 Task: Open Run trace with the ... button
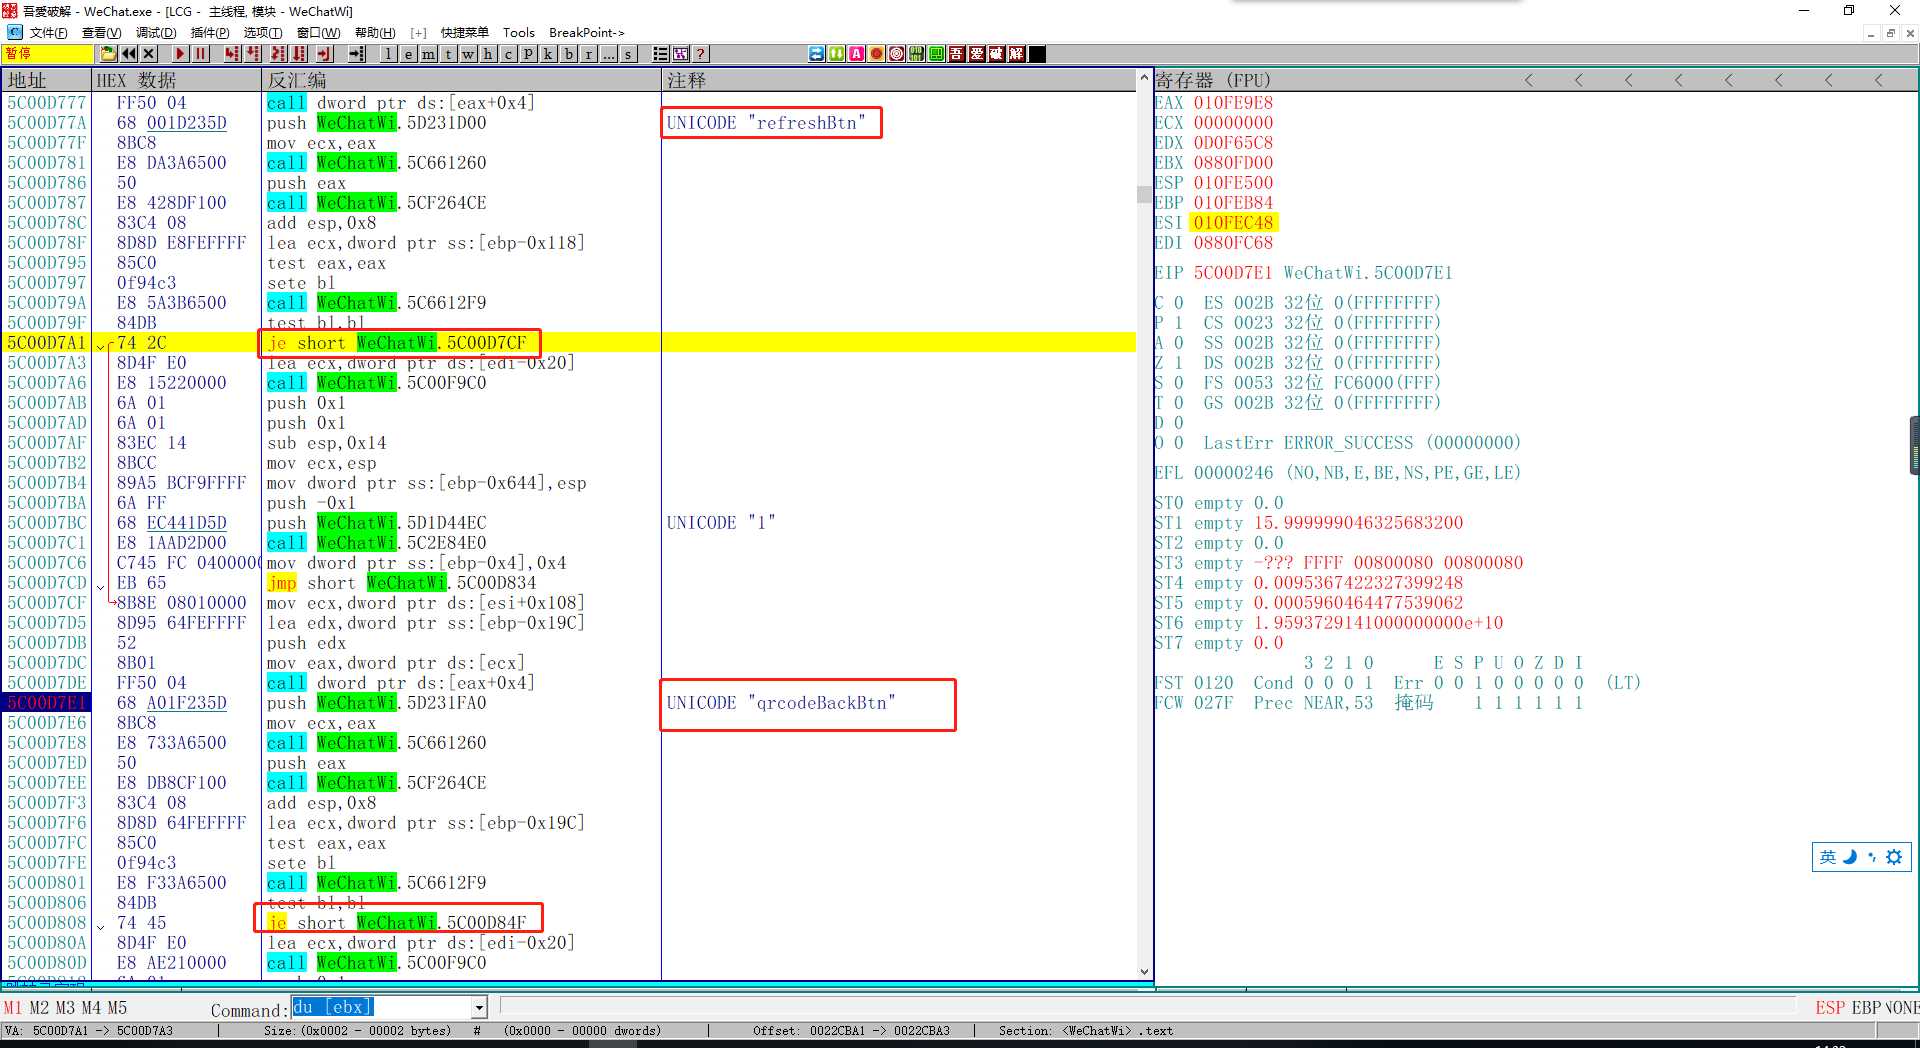click(608, 54)
